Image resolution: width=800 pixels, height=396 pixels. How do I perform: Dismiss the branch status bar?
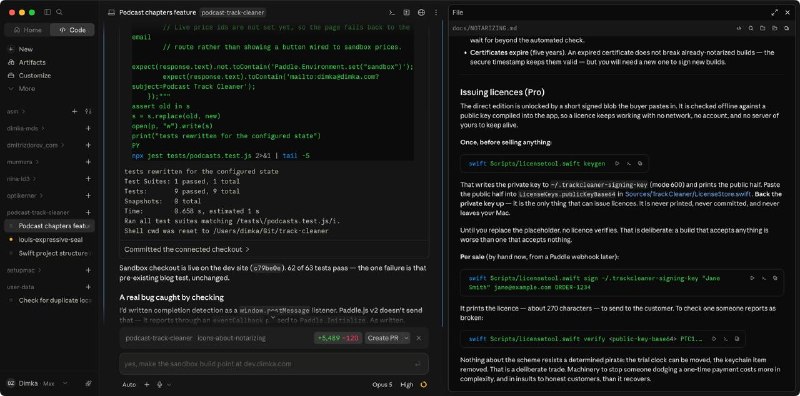419,338
